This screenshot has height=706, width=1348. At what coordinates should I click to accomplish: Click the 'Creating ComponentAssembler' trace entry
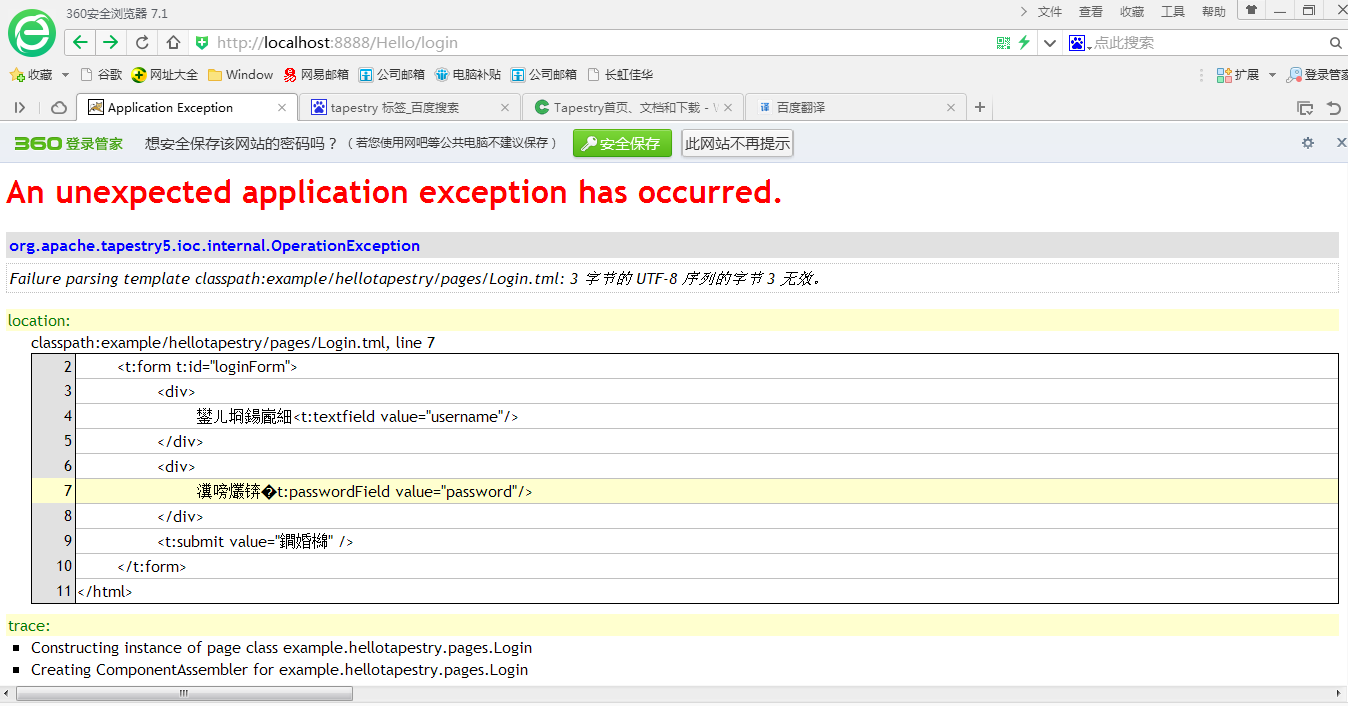pyautogui.click(x=279, y=670)
